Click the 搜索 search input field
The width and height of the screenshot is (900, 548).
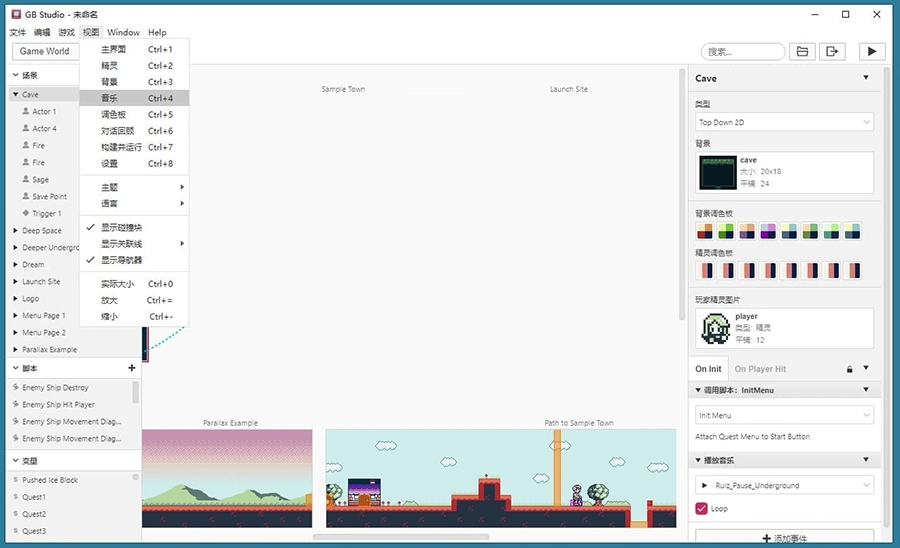[743, 51]
